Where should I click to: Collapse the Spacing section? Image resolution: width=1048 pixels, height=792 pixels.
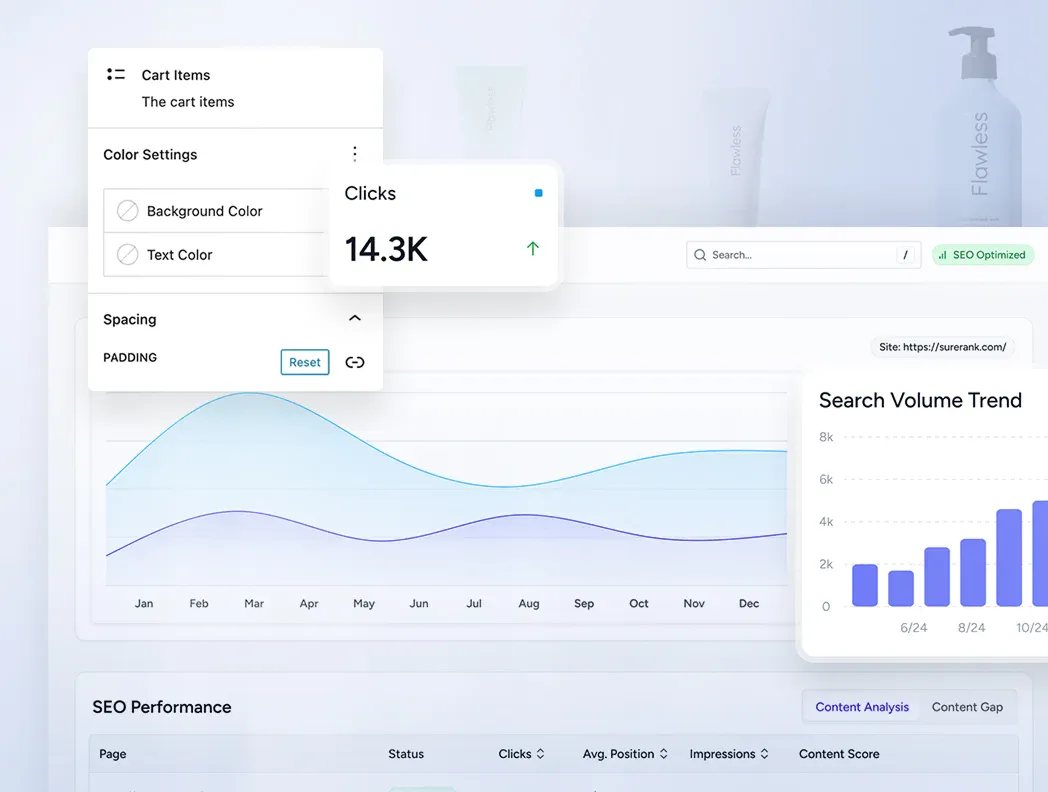click(354, 319)
